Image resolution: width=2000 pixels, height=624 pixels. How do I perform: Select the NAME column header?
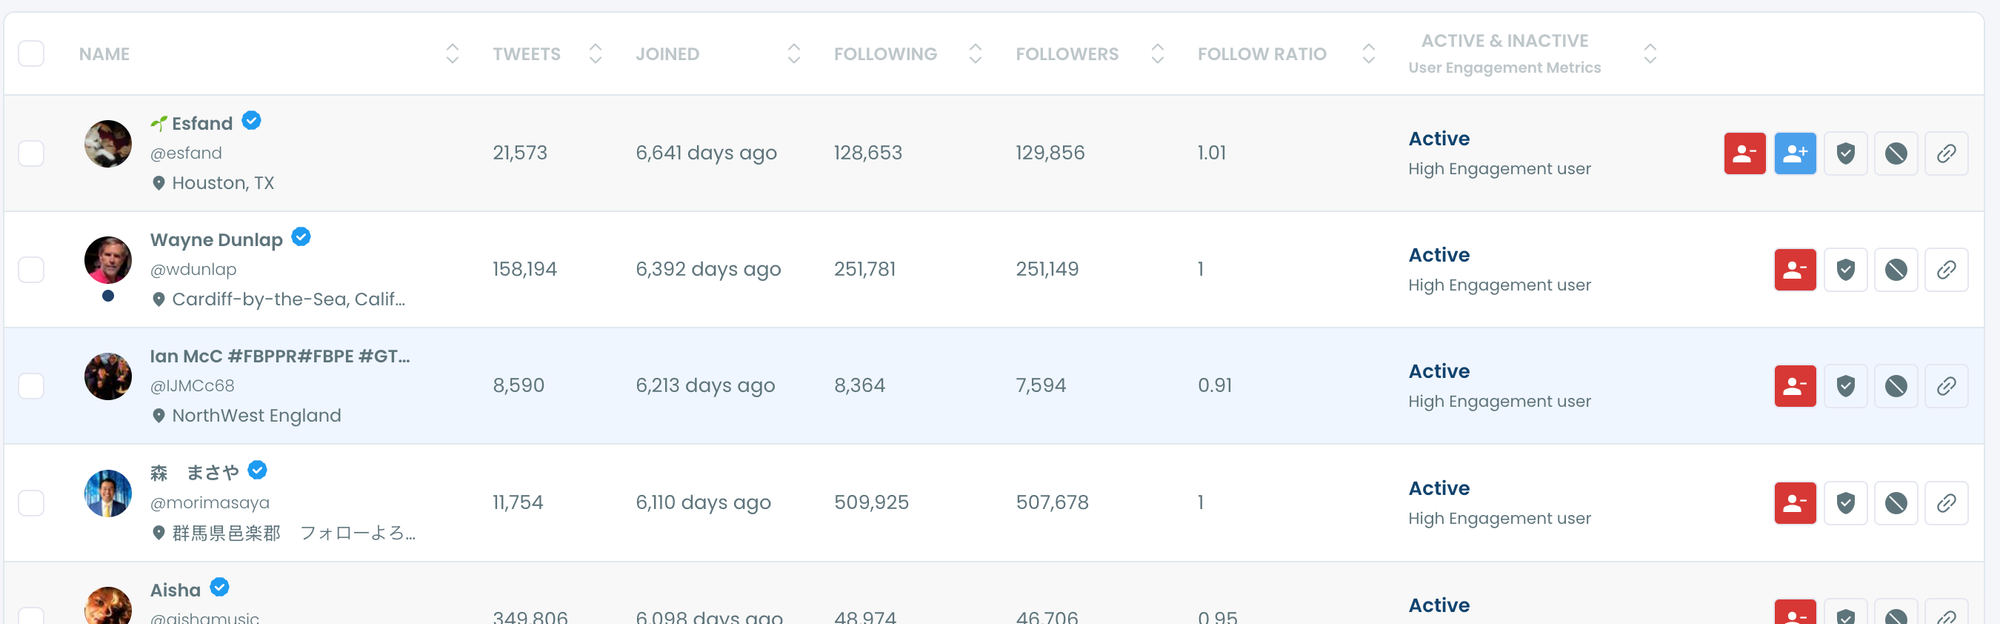[x=104, y=54]
